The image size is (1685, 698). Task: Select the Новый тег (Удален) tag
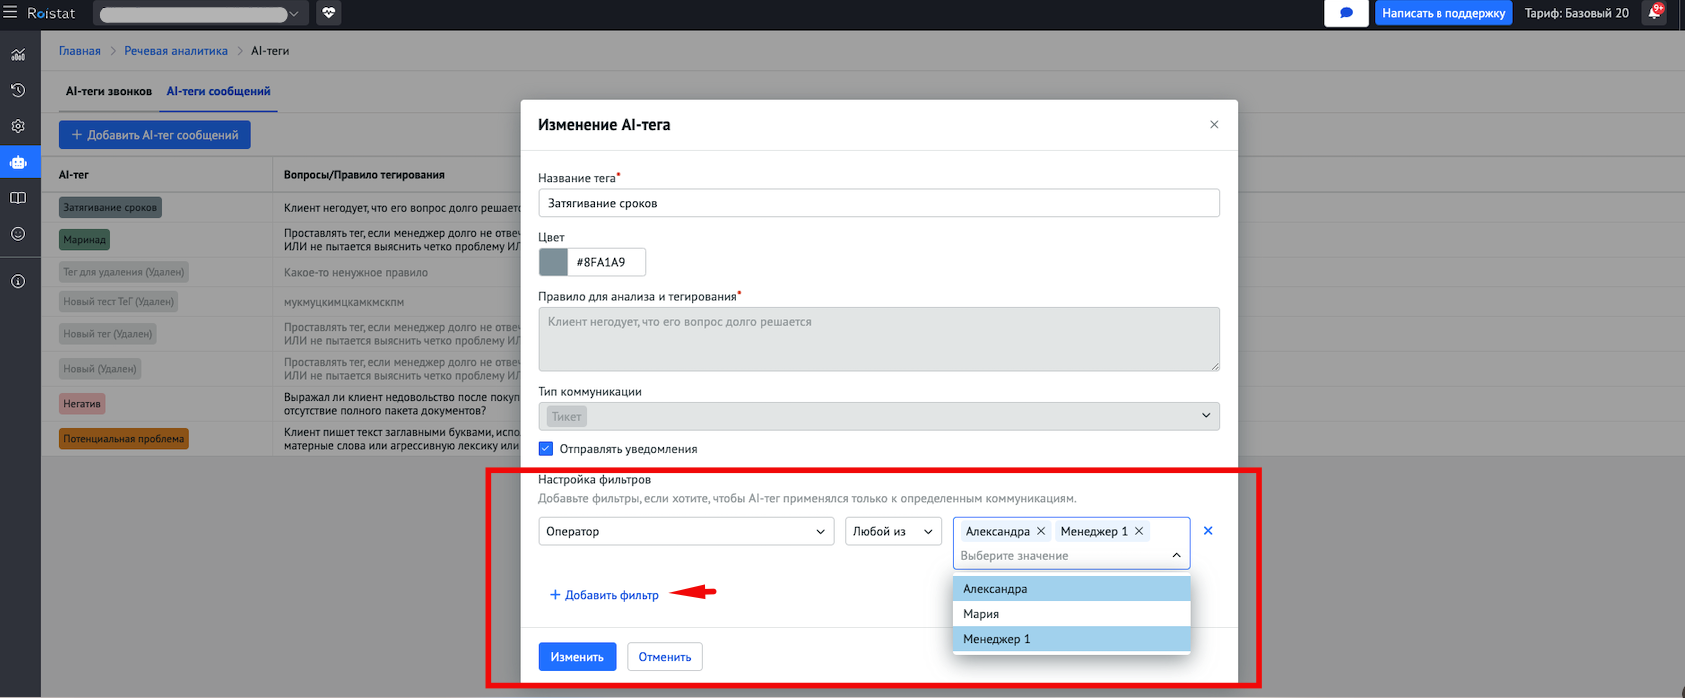108,334
